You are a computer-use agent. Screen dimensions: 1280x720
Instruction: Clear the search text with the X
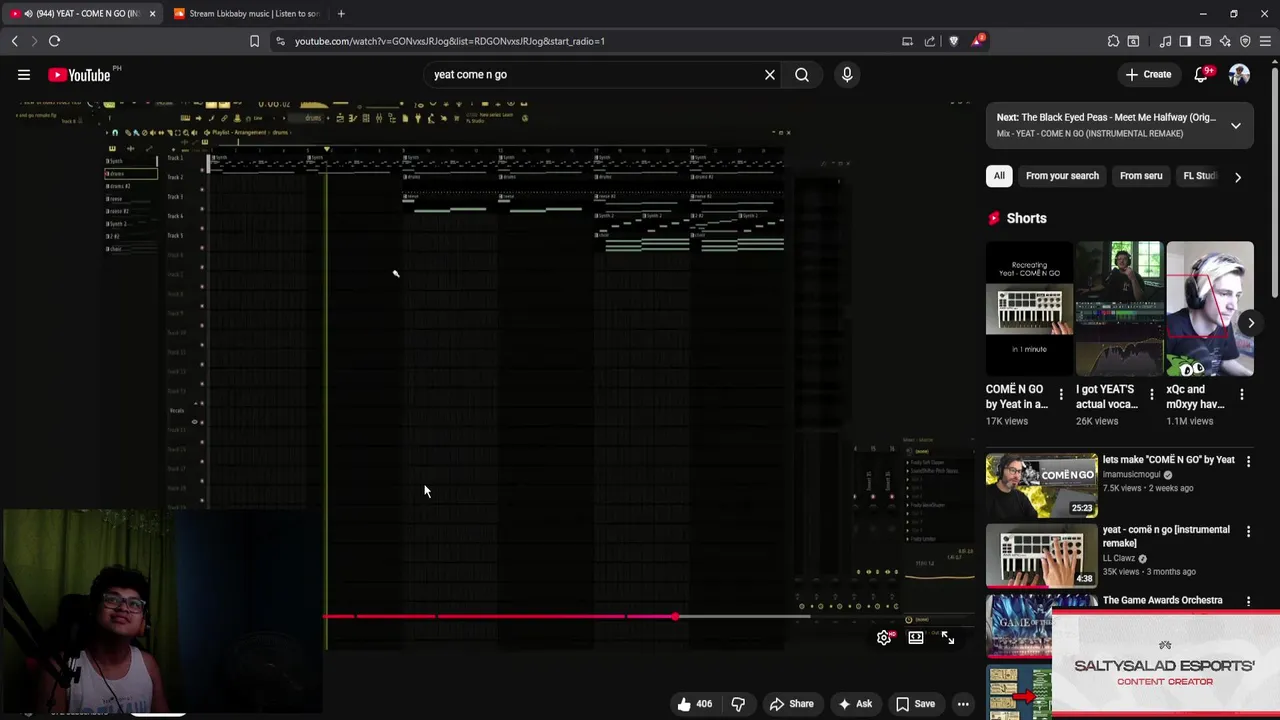[770, 74]
